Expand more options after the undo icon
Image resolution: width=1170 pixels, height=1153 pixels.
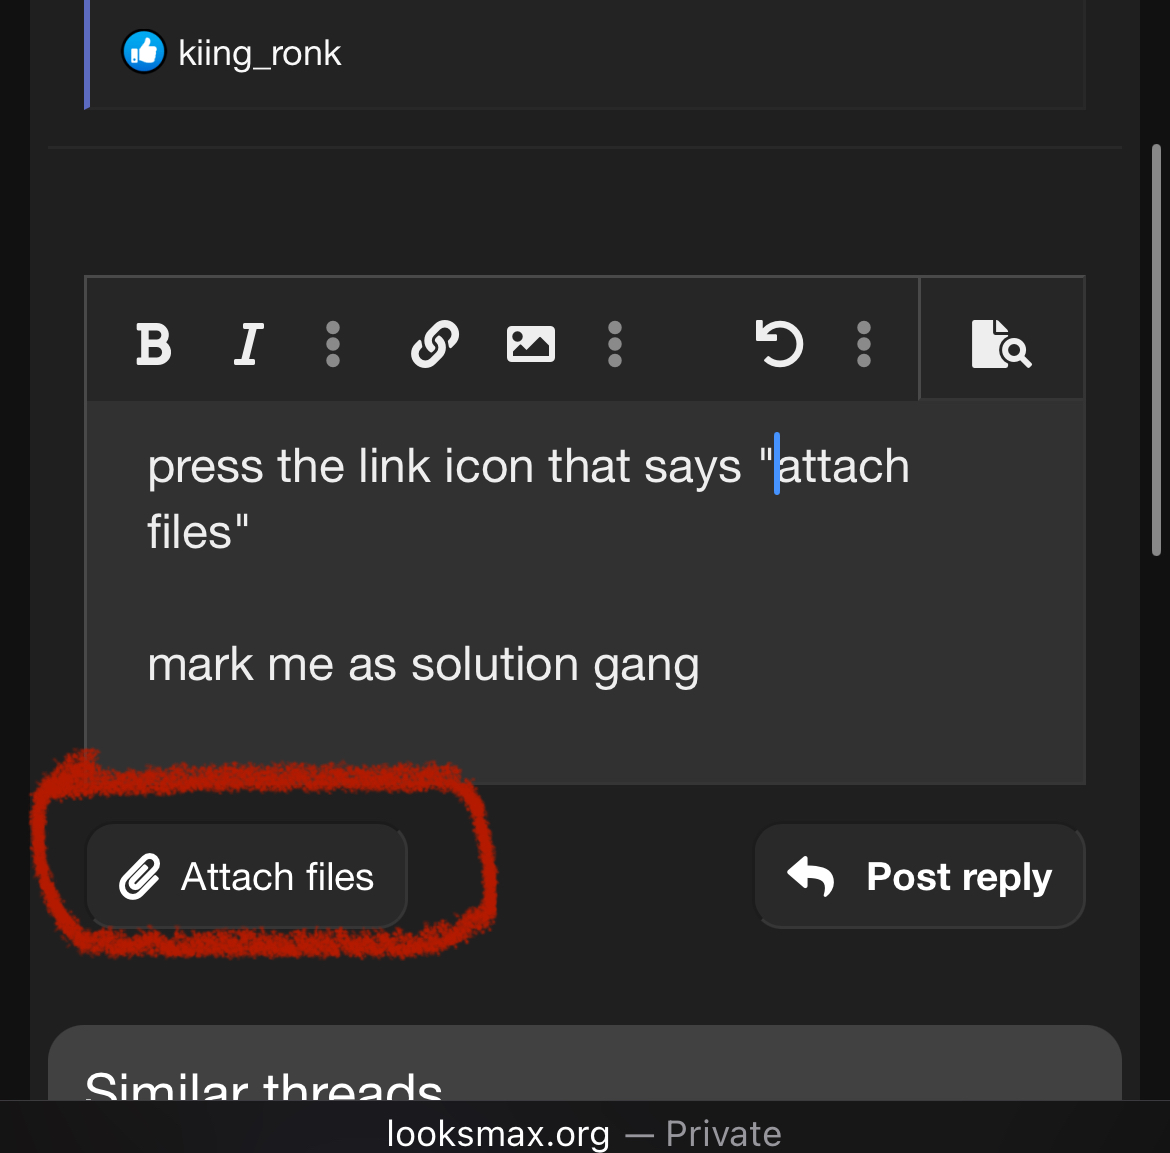coord(864,344)
